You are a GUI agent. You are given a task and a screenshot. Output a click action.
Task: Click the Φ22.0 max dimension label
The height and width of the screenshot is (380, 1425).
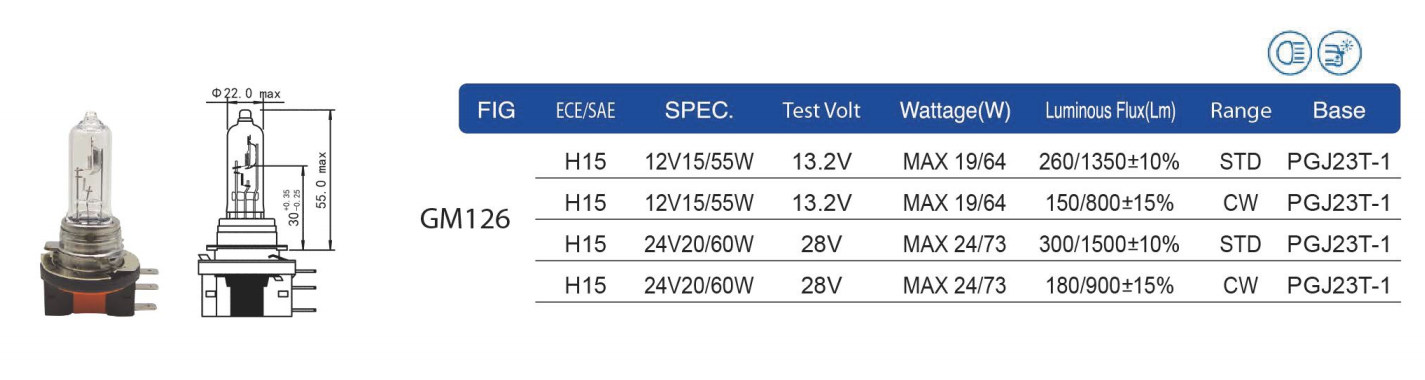click(x=246, y=93)
